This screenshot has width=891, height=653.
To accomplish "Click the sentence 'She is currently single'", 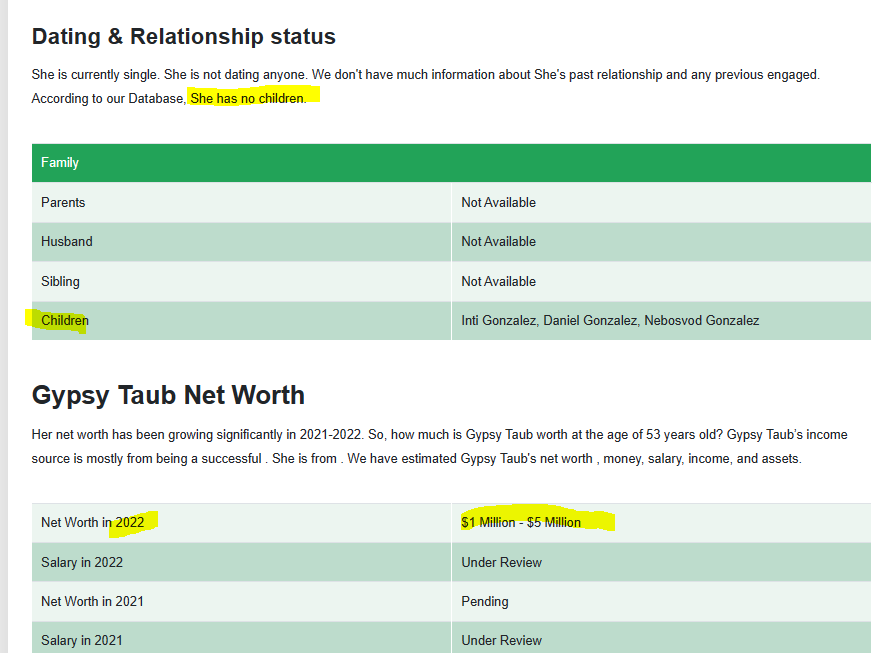I will click(x=95, y=74).
